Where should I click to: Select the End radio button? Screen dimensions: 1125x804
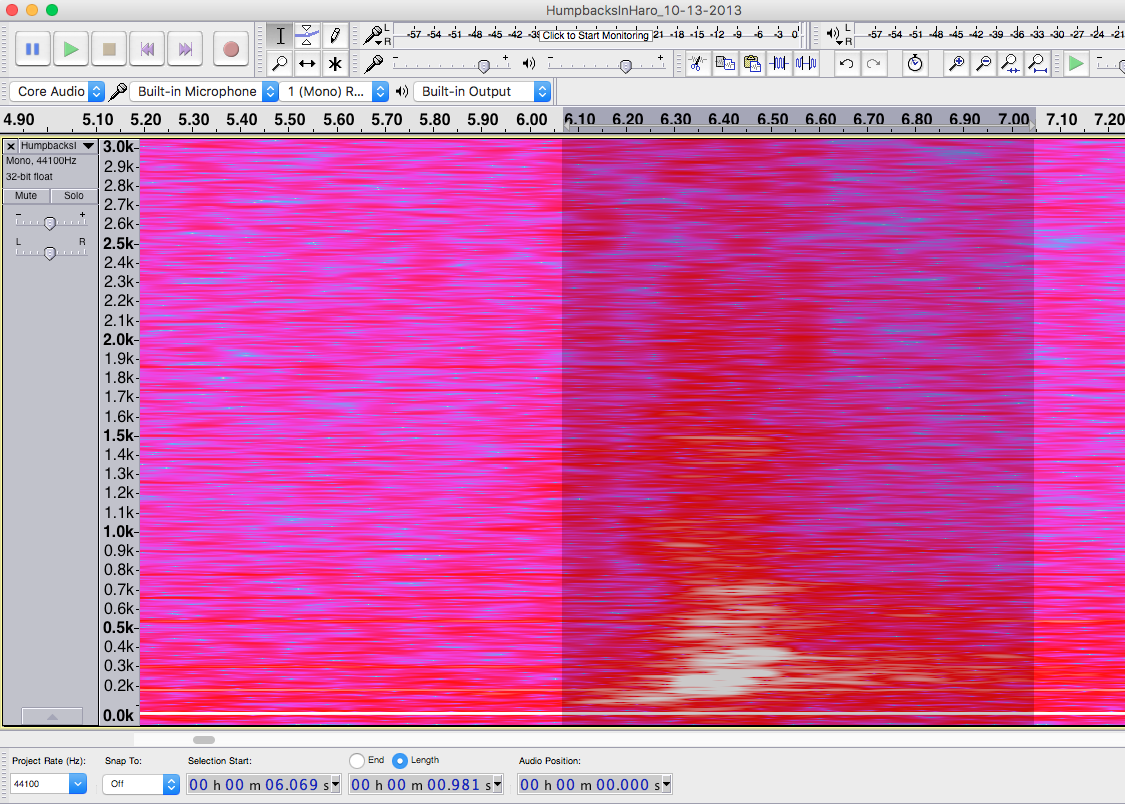pos(357,761)
